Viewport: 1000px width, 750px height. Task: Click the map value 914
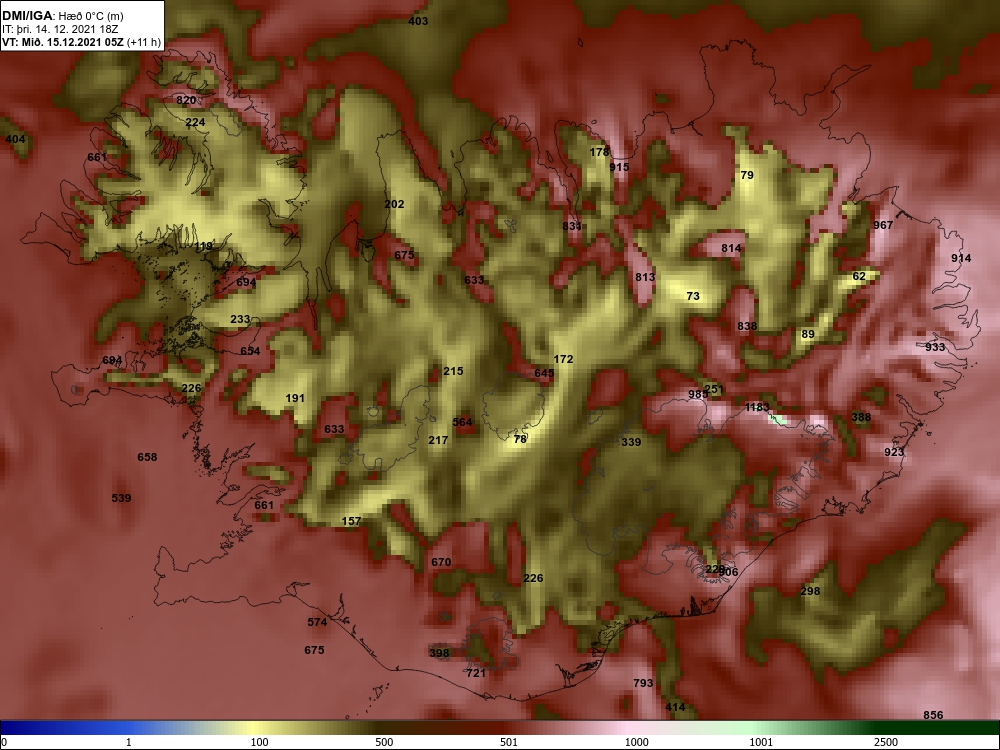point(961,258)
